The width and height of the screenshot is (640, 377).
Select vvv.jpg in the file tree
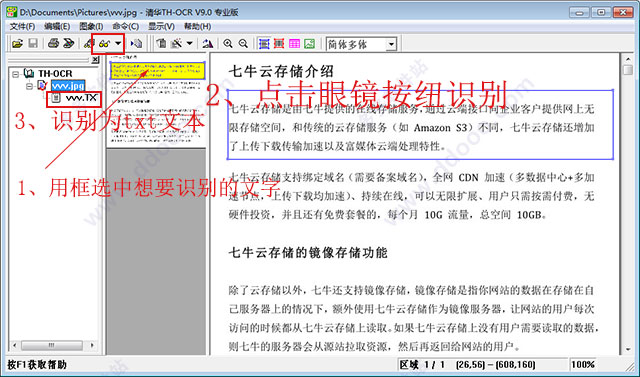(68, 86)
